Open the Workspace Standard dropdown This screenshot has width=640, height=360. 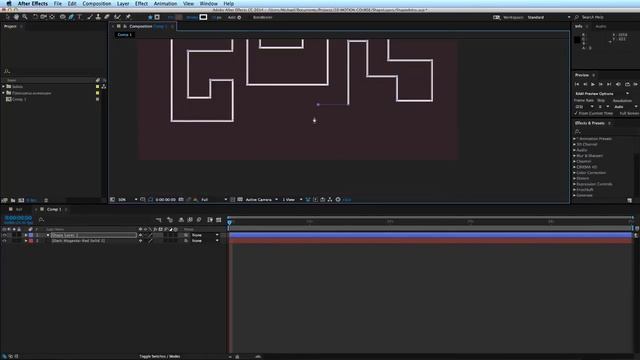549,18
